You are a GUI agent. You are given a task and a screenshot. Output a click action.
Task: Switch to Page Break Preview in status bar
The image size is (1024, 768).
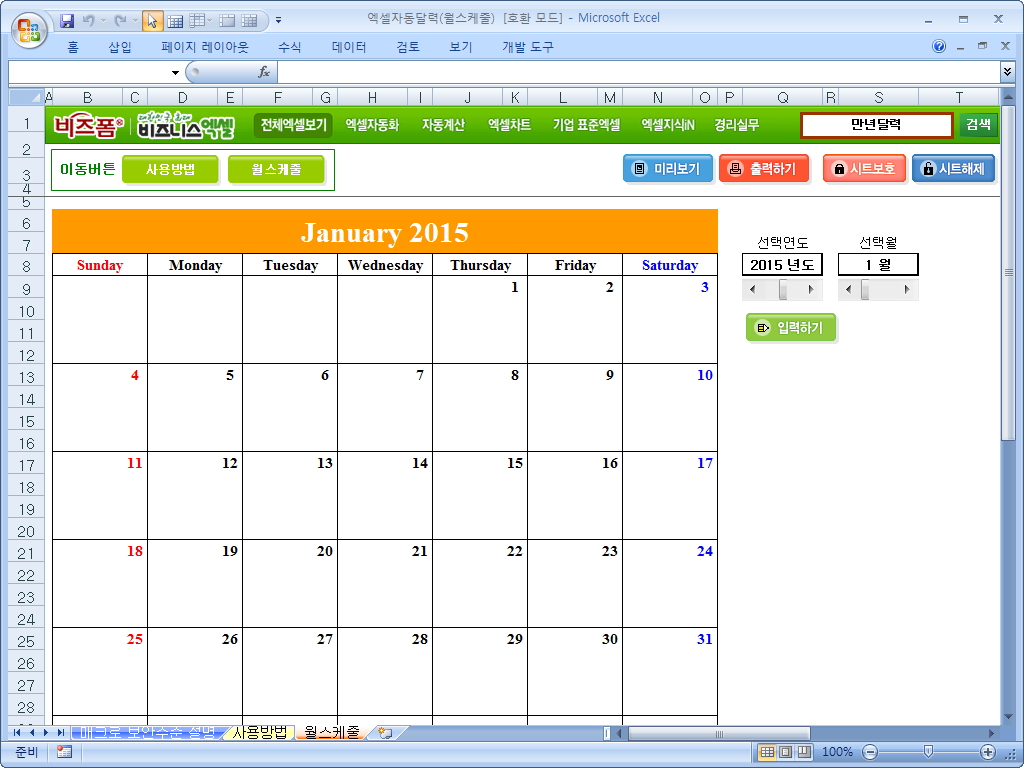pos(804,752)
